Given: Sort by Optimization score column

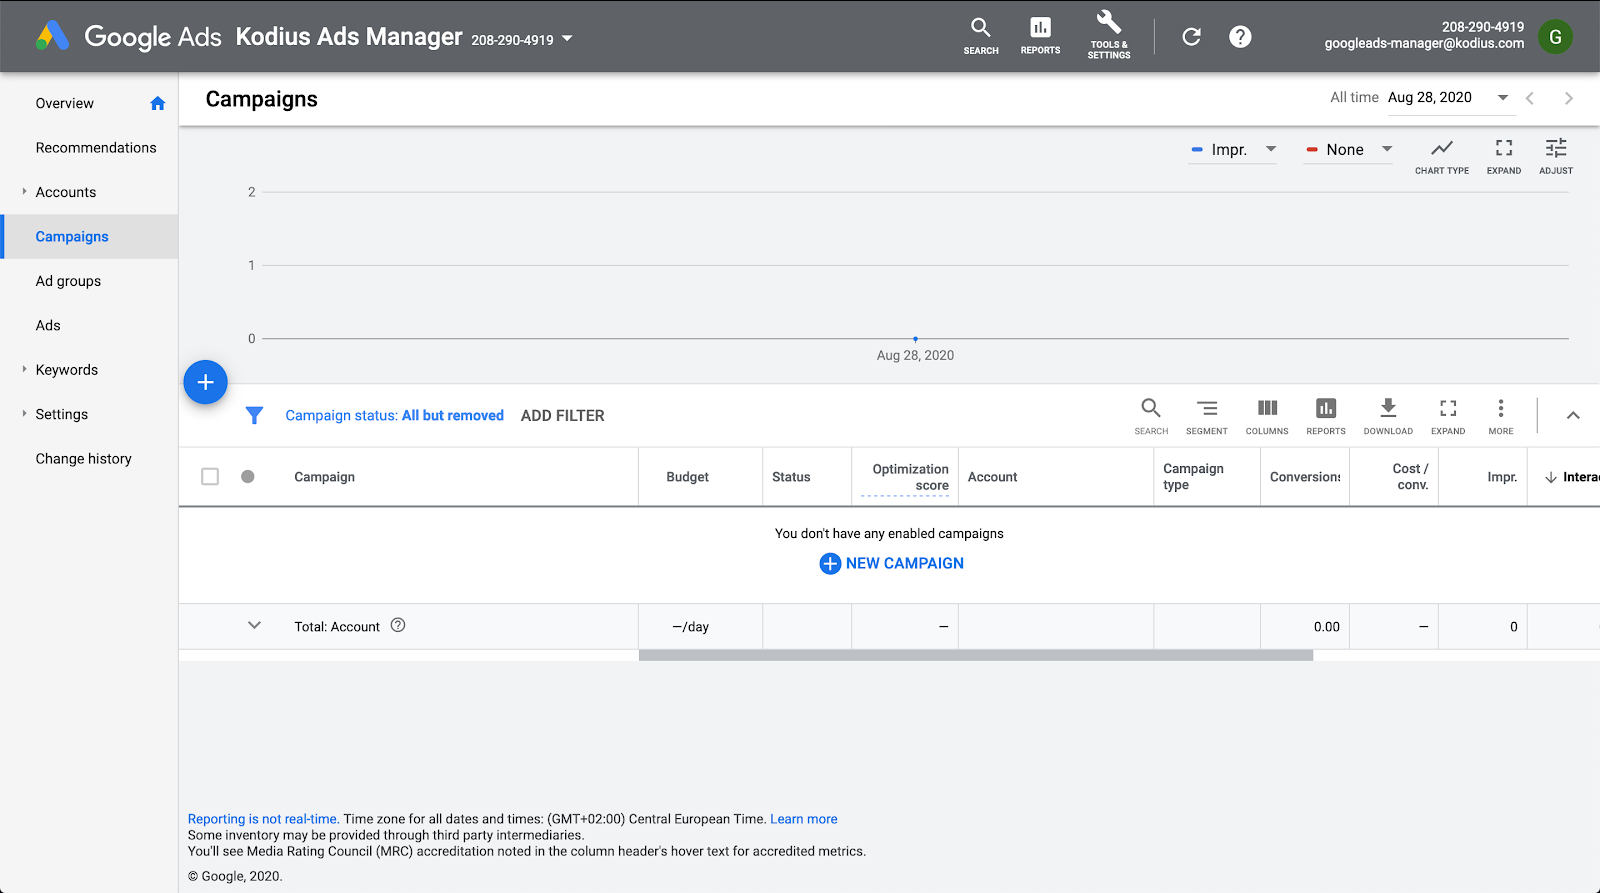Looking at the screenshot, I should tap(910, 477).
